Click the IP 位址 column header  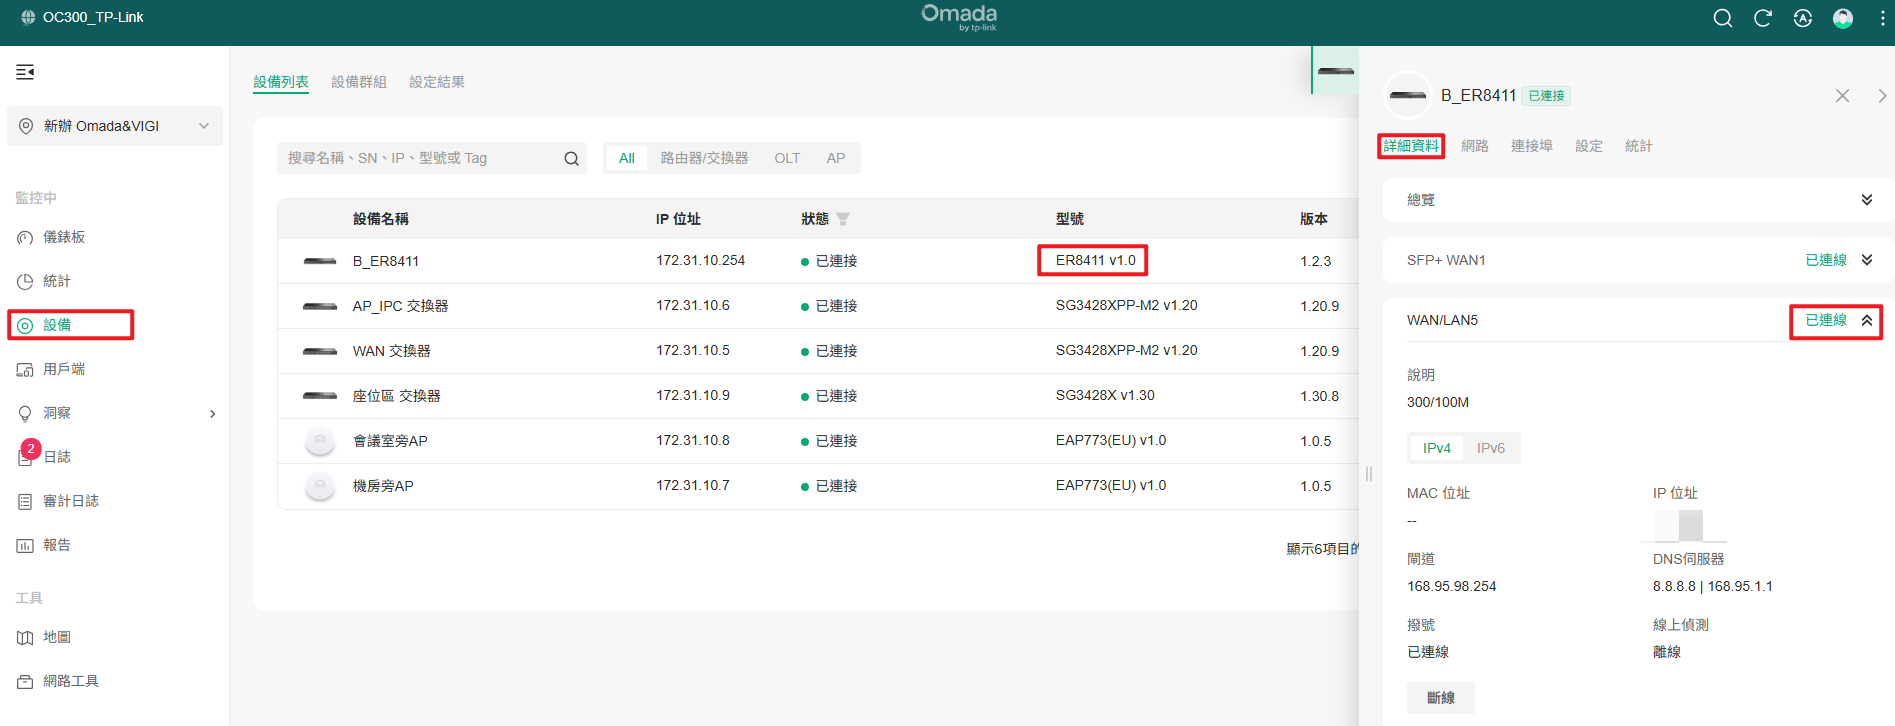coord(678,219)
